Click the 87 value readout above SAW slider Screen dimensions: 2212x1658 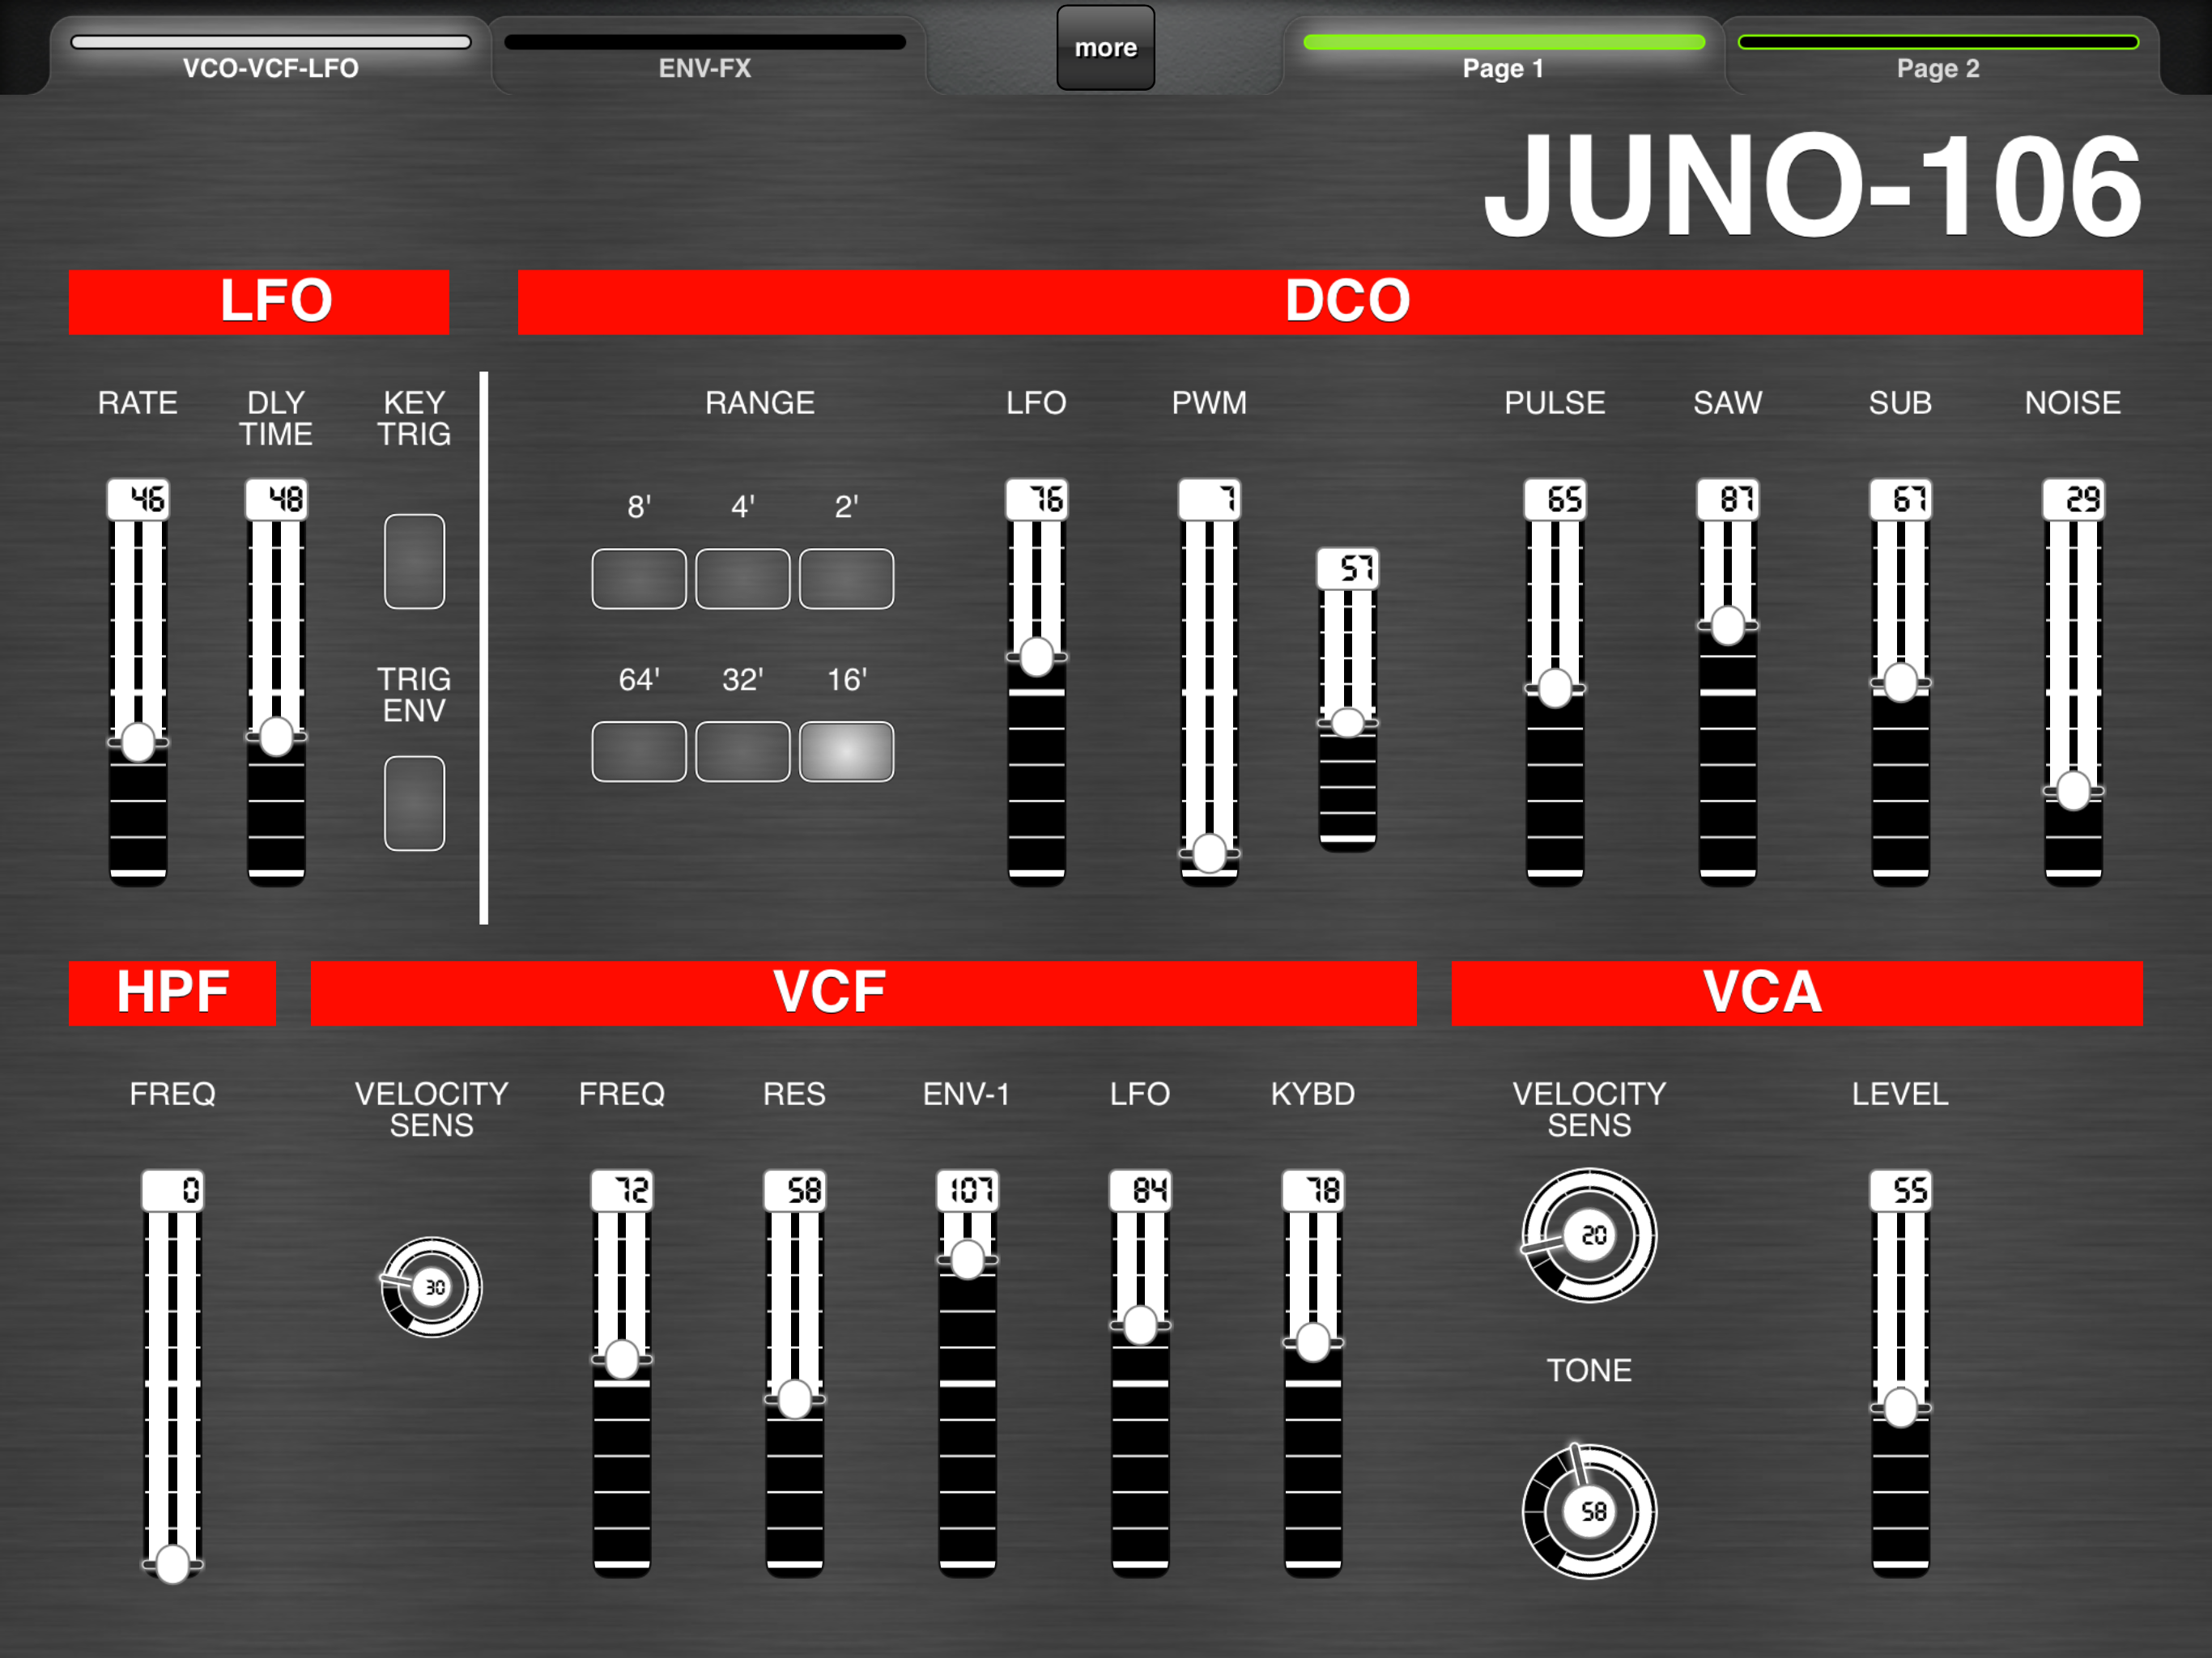[1728, 499]
